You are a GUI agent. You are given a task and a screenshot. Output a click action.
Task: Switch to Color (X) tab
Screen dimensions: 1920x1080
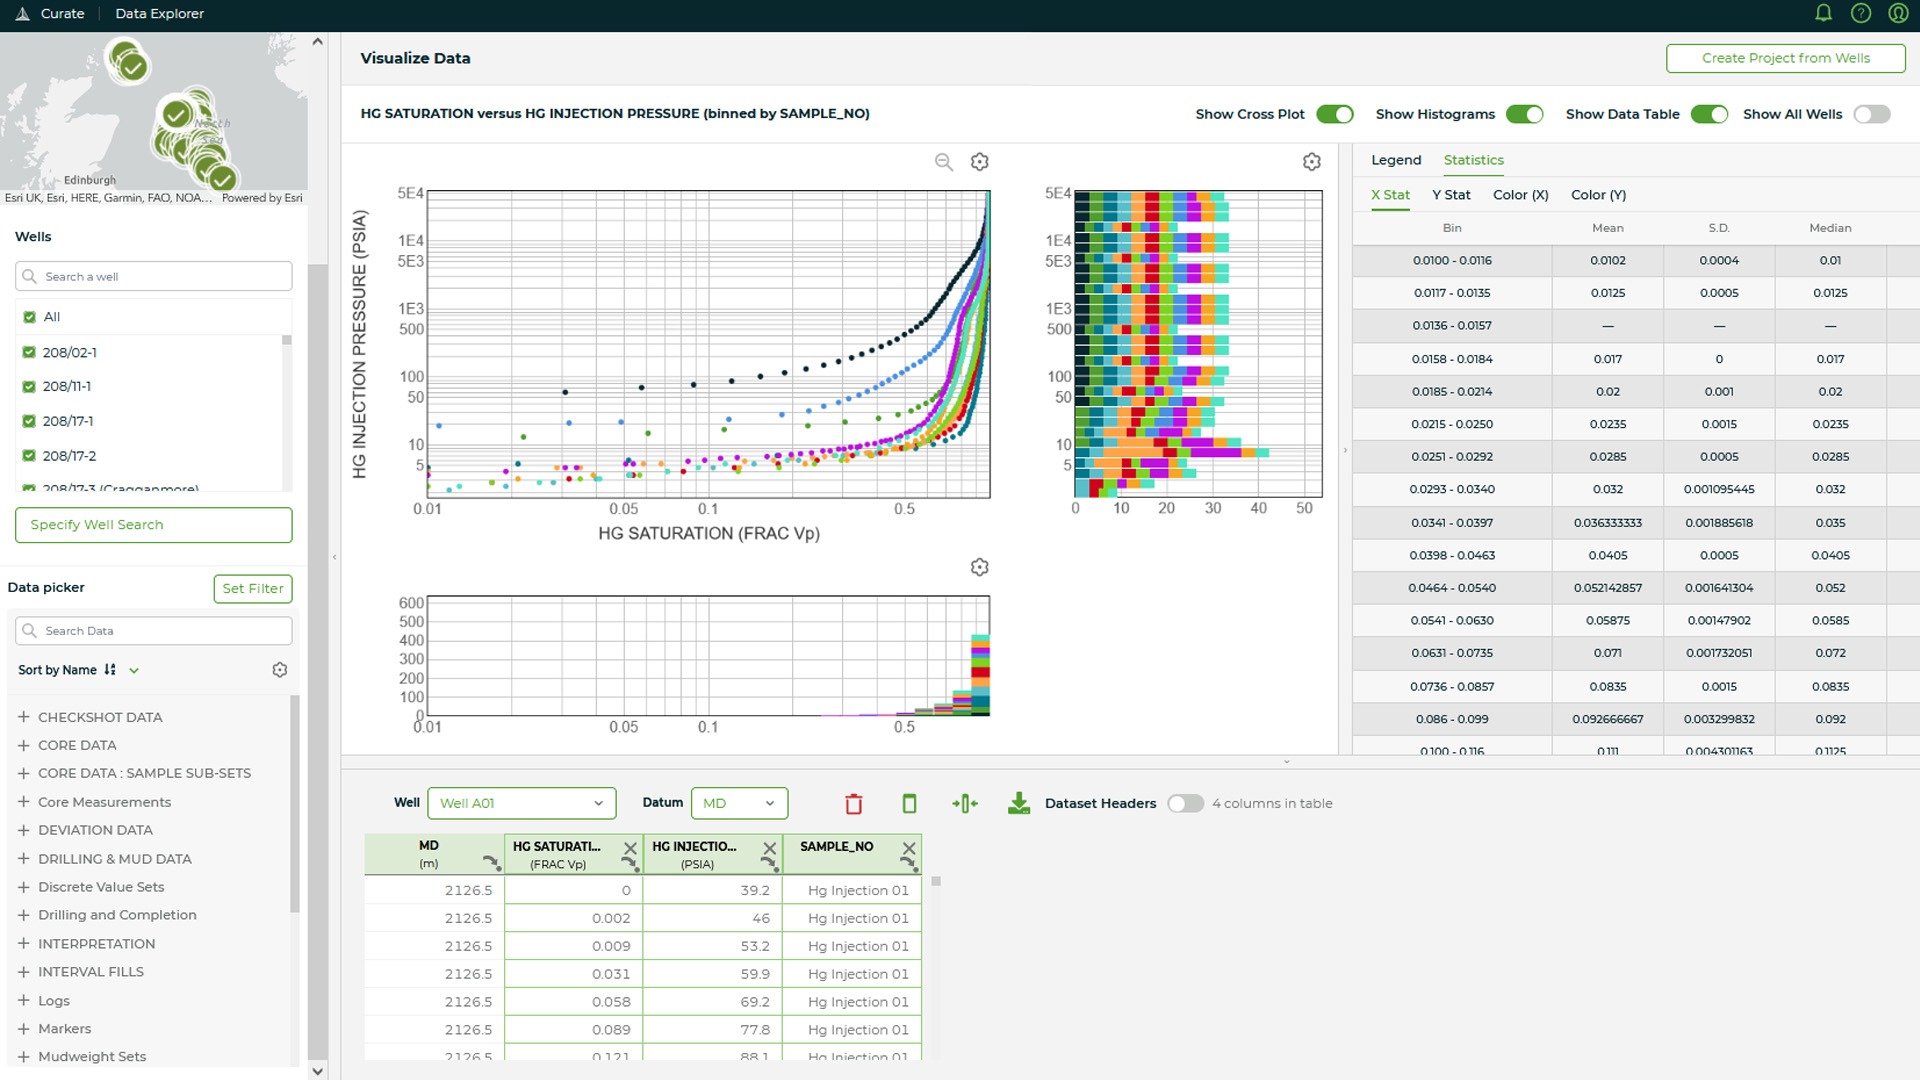pos(1520,195)
